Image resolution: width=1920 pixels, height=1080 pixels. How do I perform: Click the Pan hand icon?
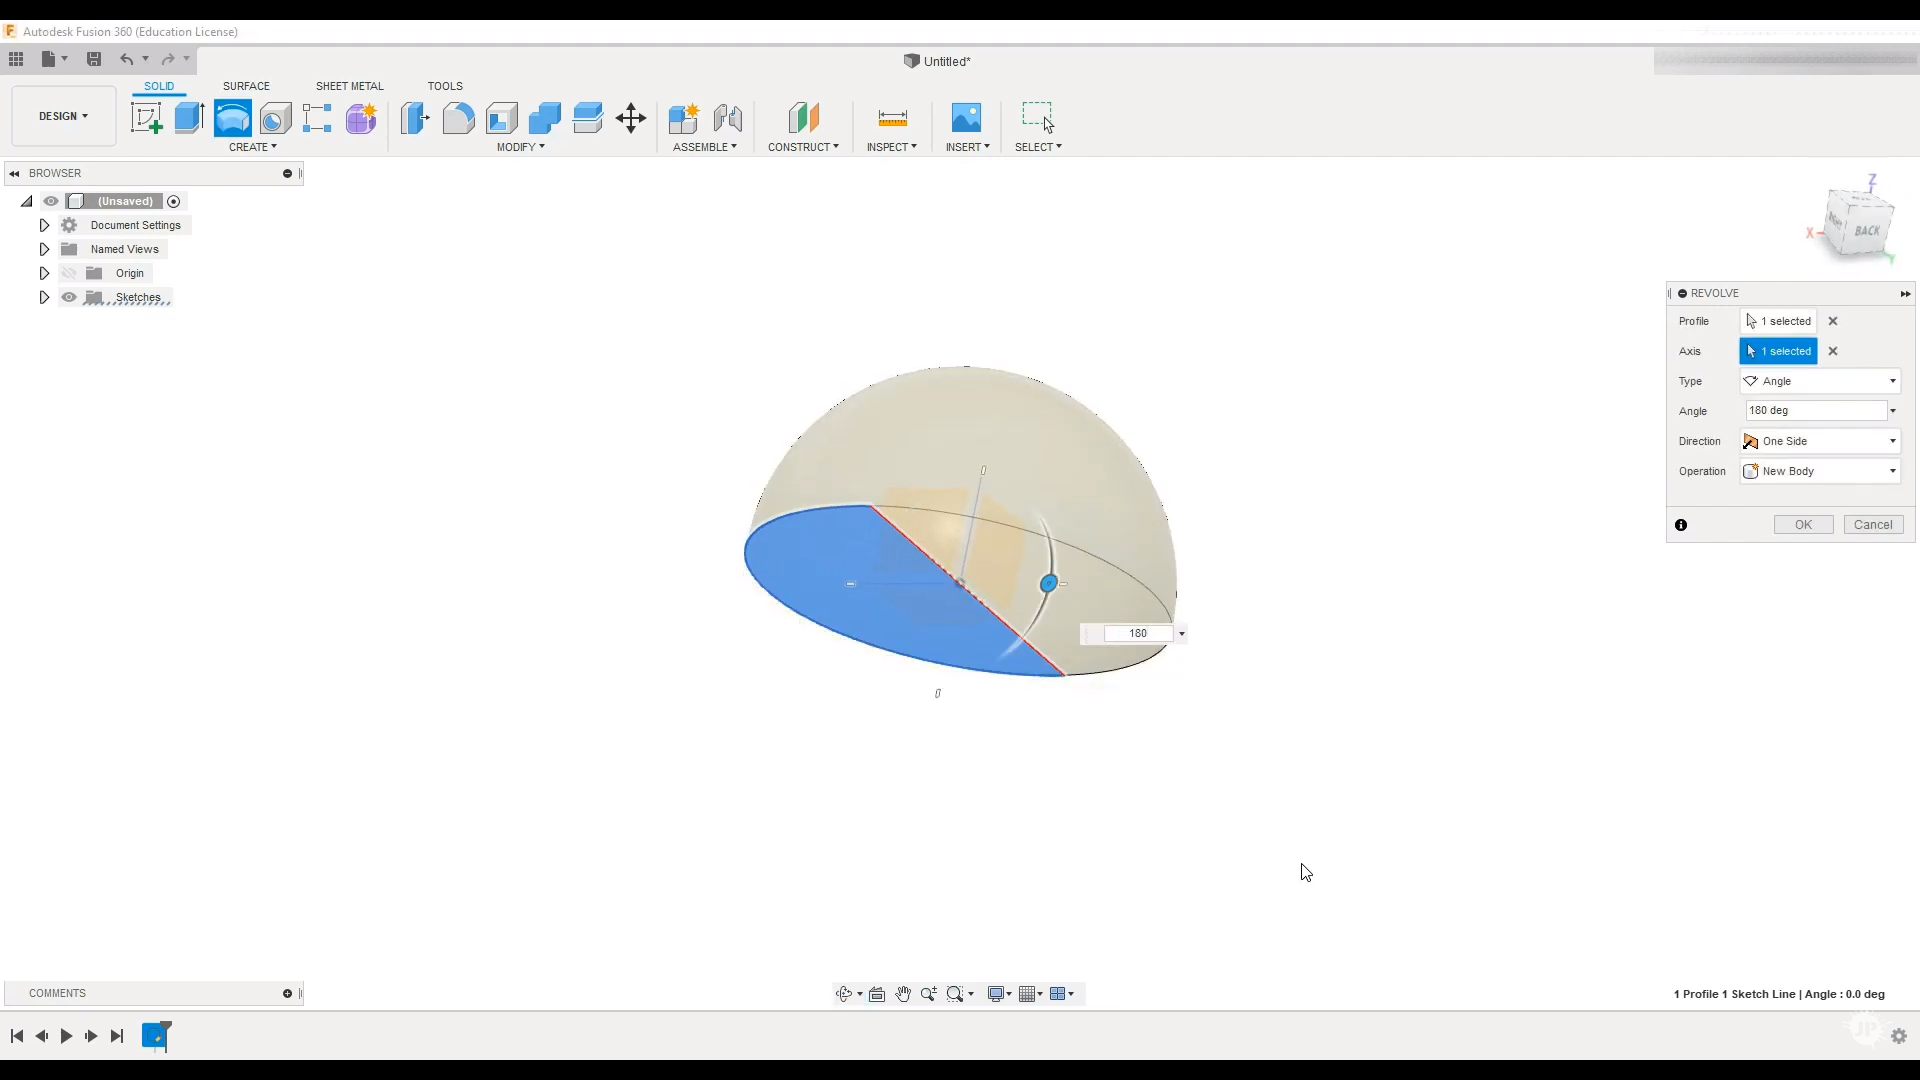point(903,994)
